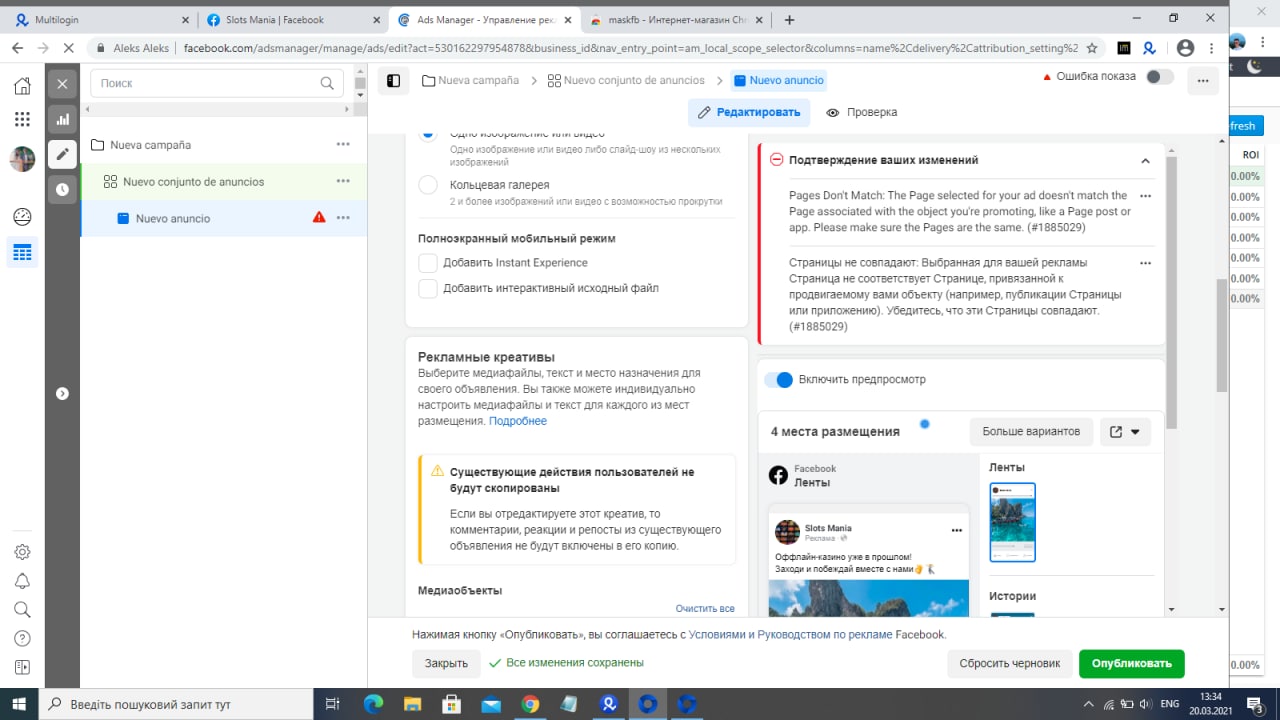The width and height of the screenshot is (1280, 720).
Task: Open the help question mark icon
Action: pyautogui.click(x=22, y=638)
